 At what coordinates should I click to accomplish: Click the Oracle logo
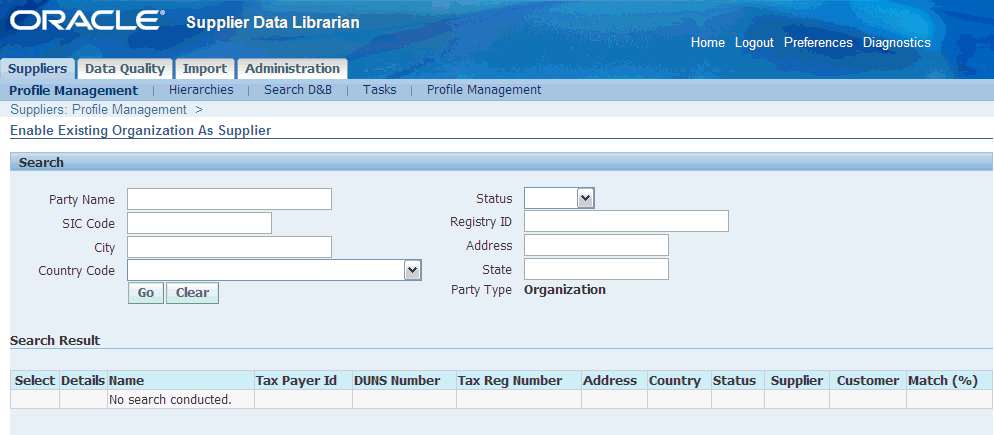click(87, 21)
